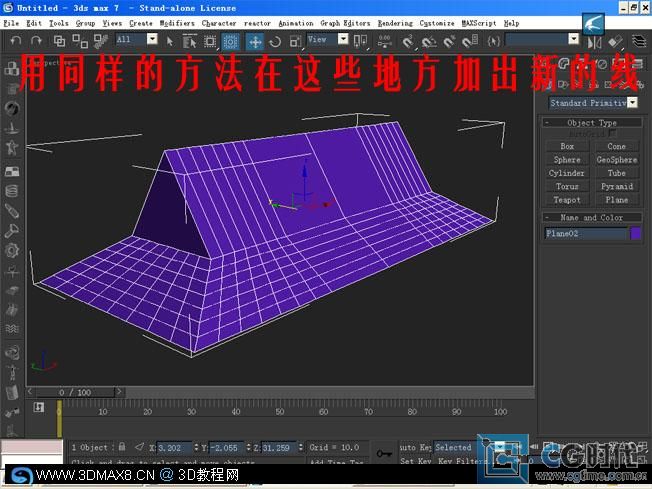Click the Named Selection Sets icon

(x=494, y=41)
